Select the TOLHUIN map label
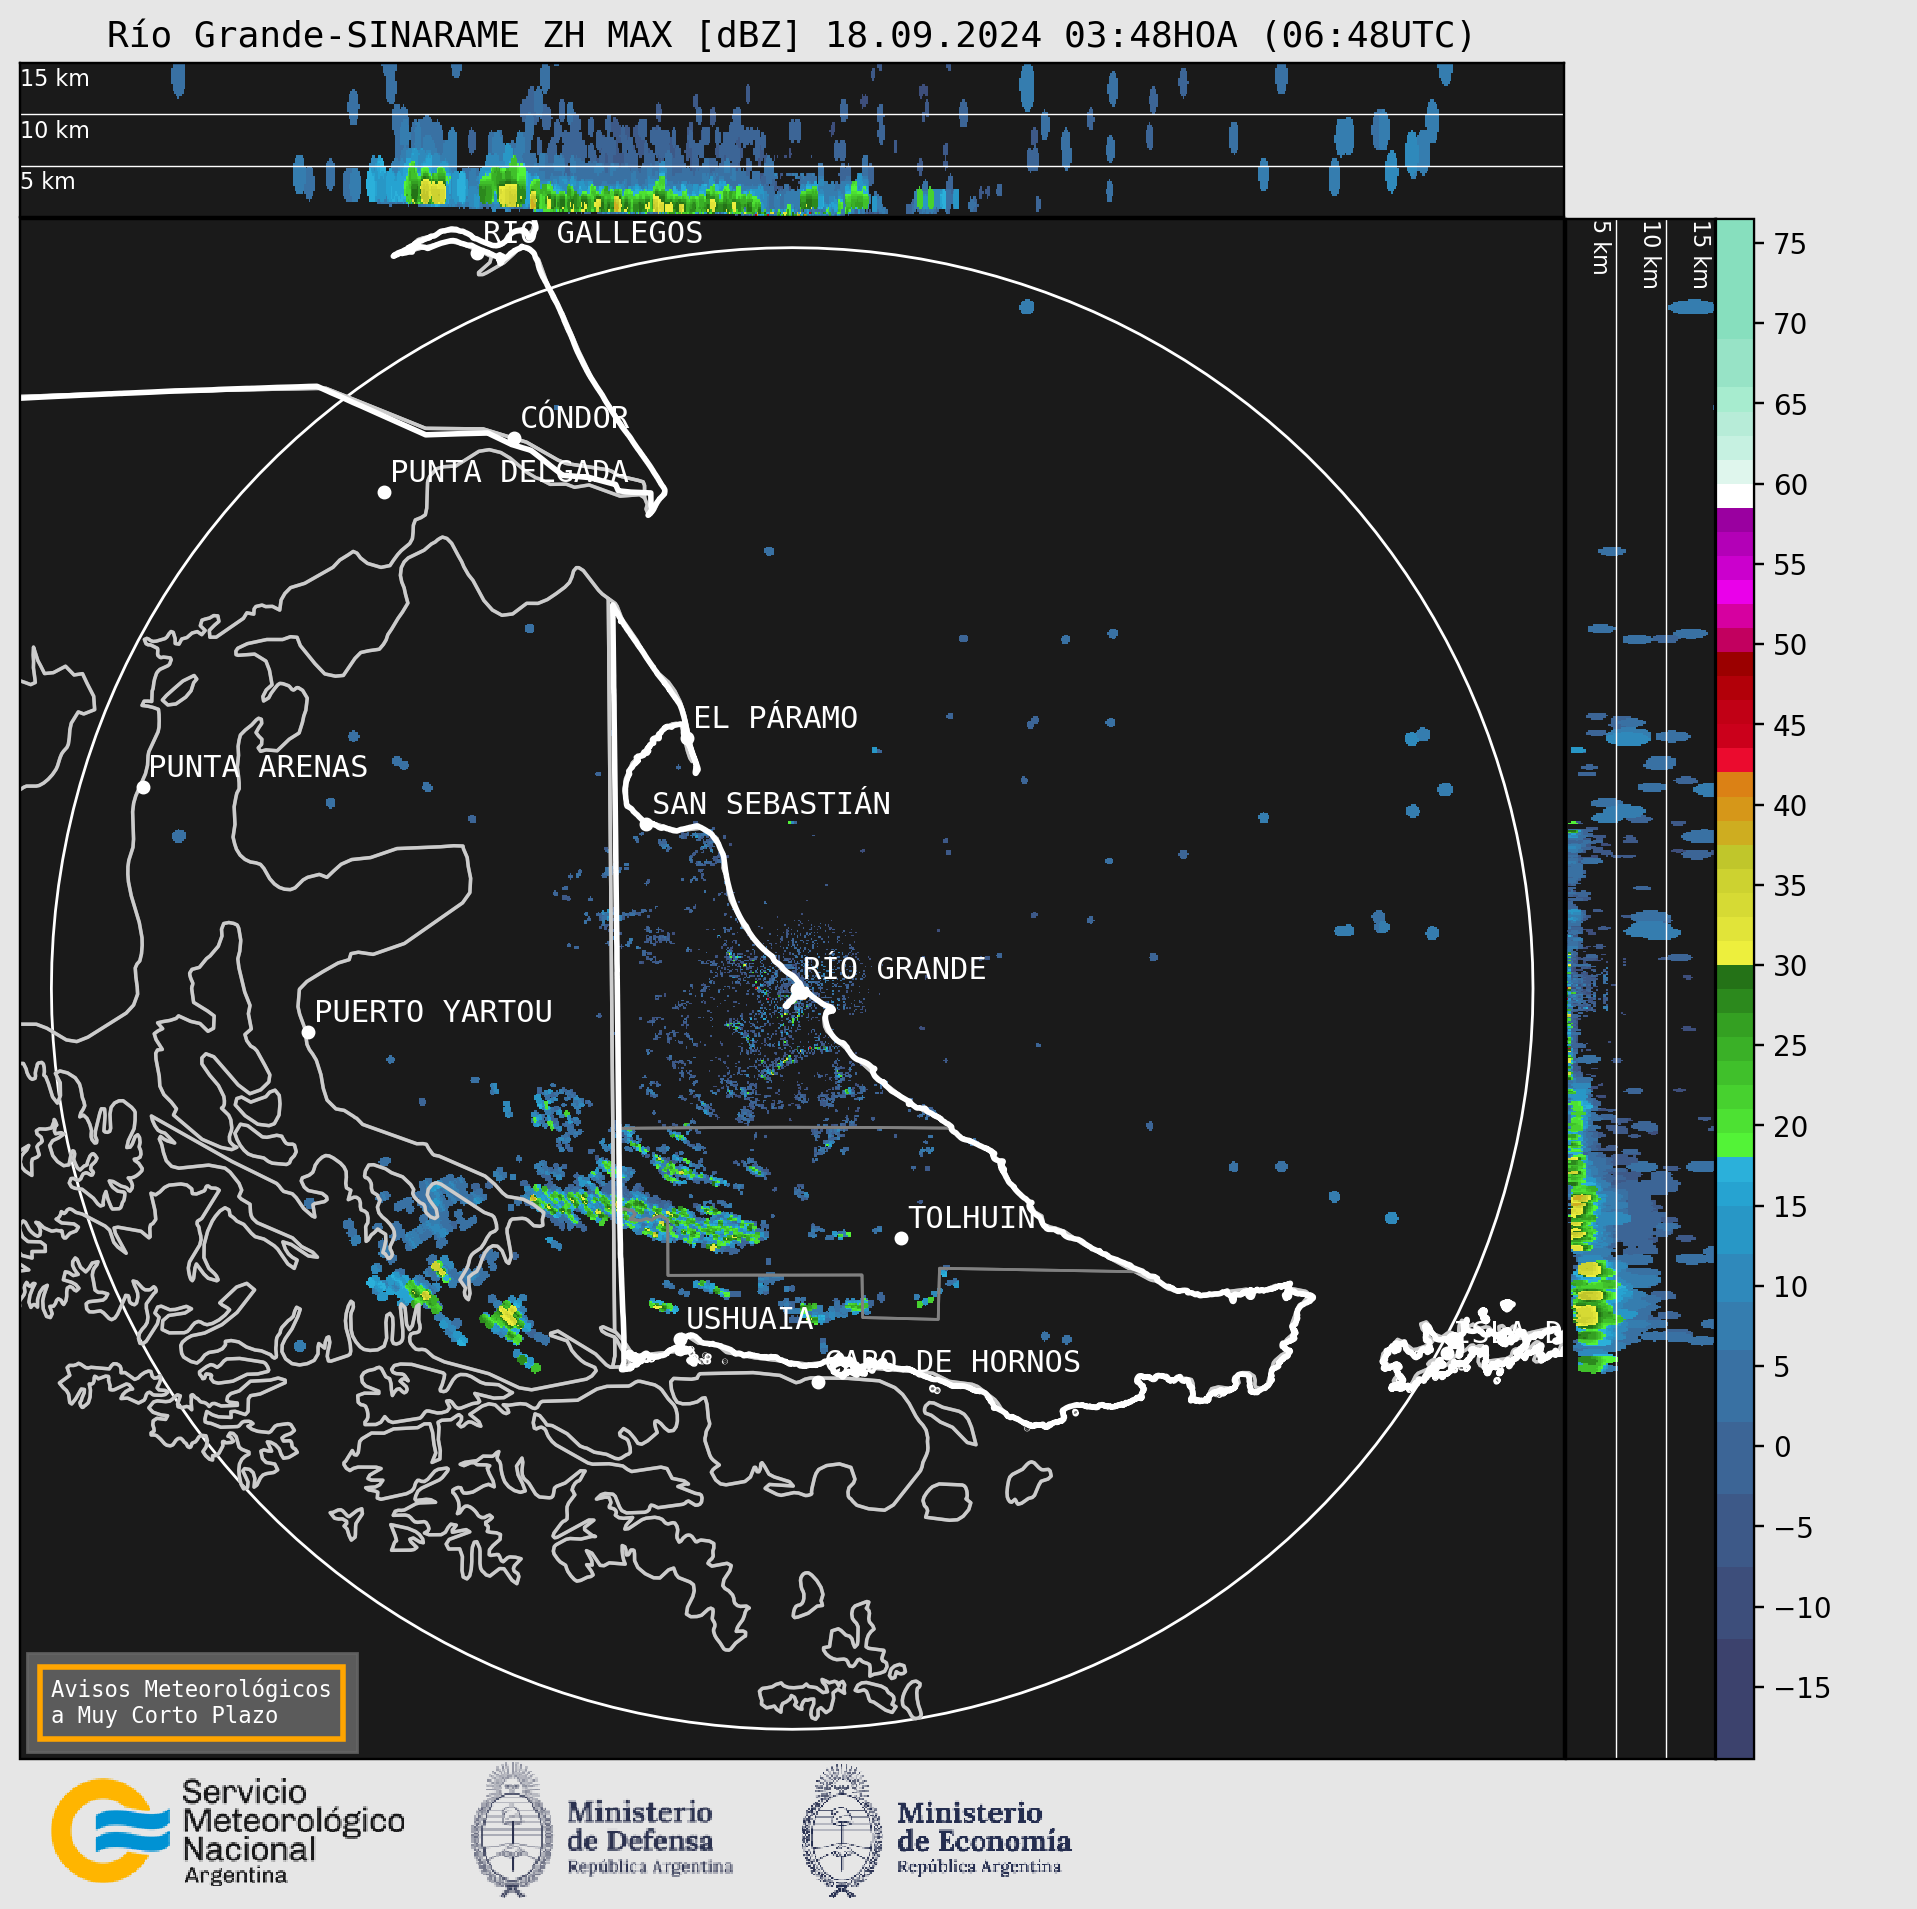Image resolution: width=1917 pixels, height=1909 pixels. [x=971, y=1218]
